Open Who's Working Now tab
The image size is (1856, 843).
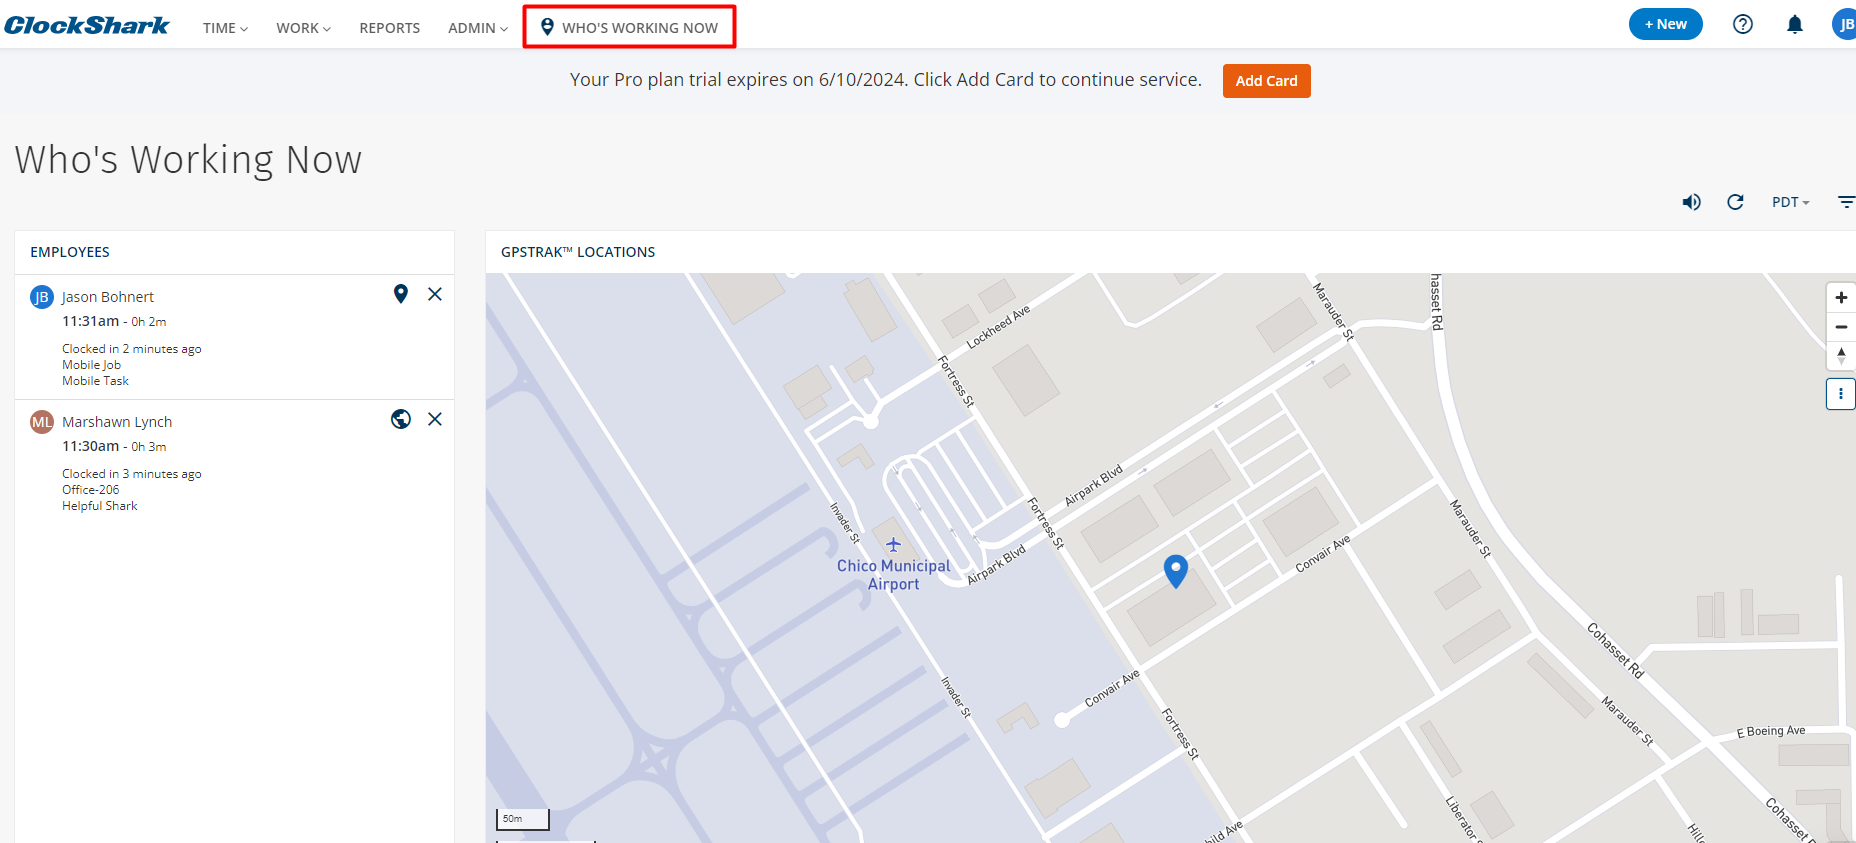click(629, 27)
